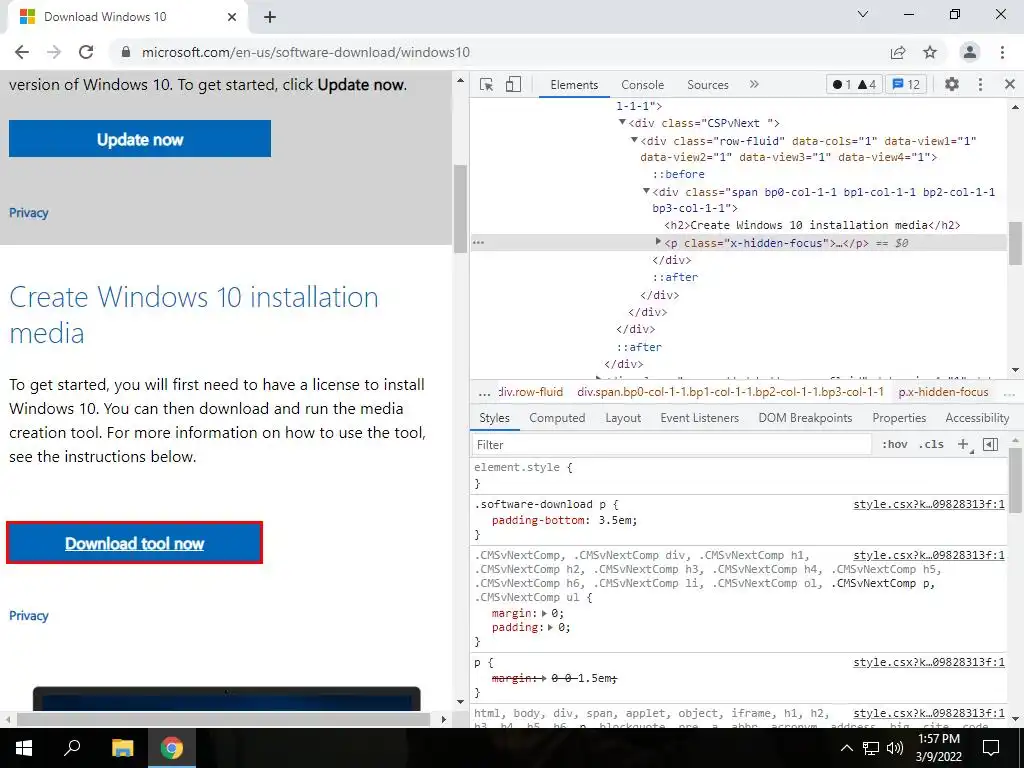Click the errors and warnings counter

(x=854, y=84)
